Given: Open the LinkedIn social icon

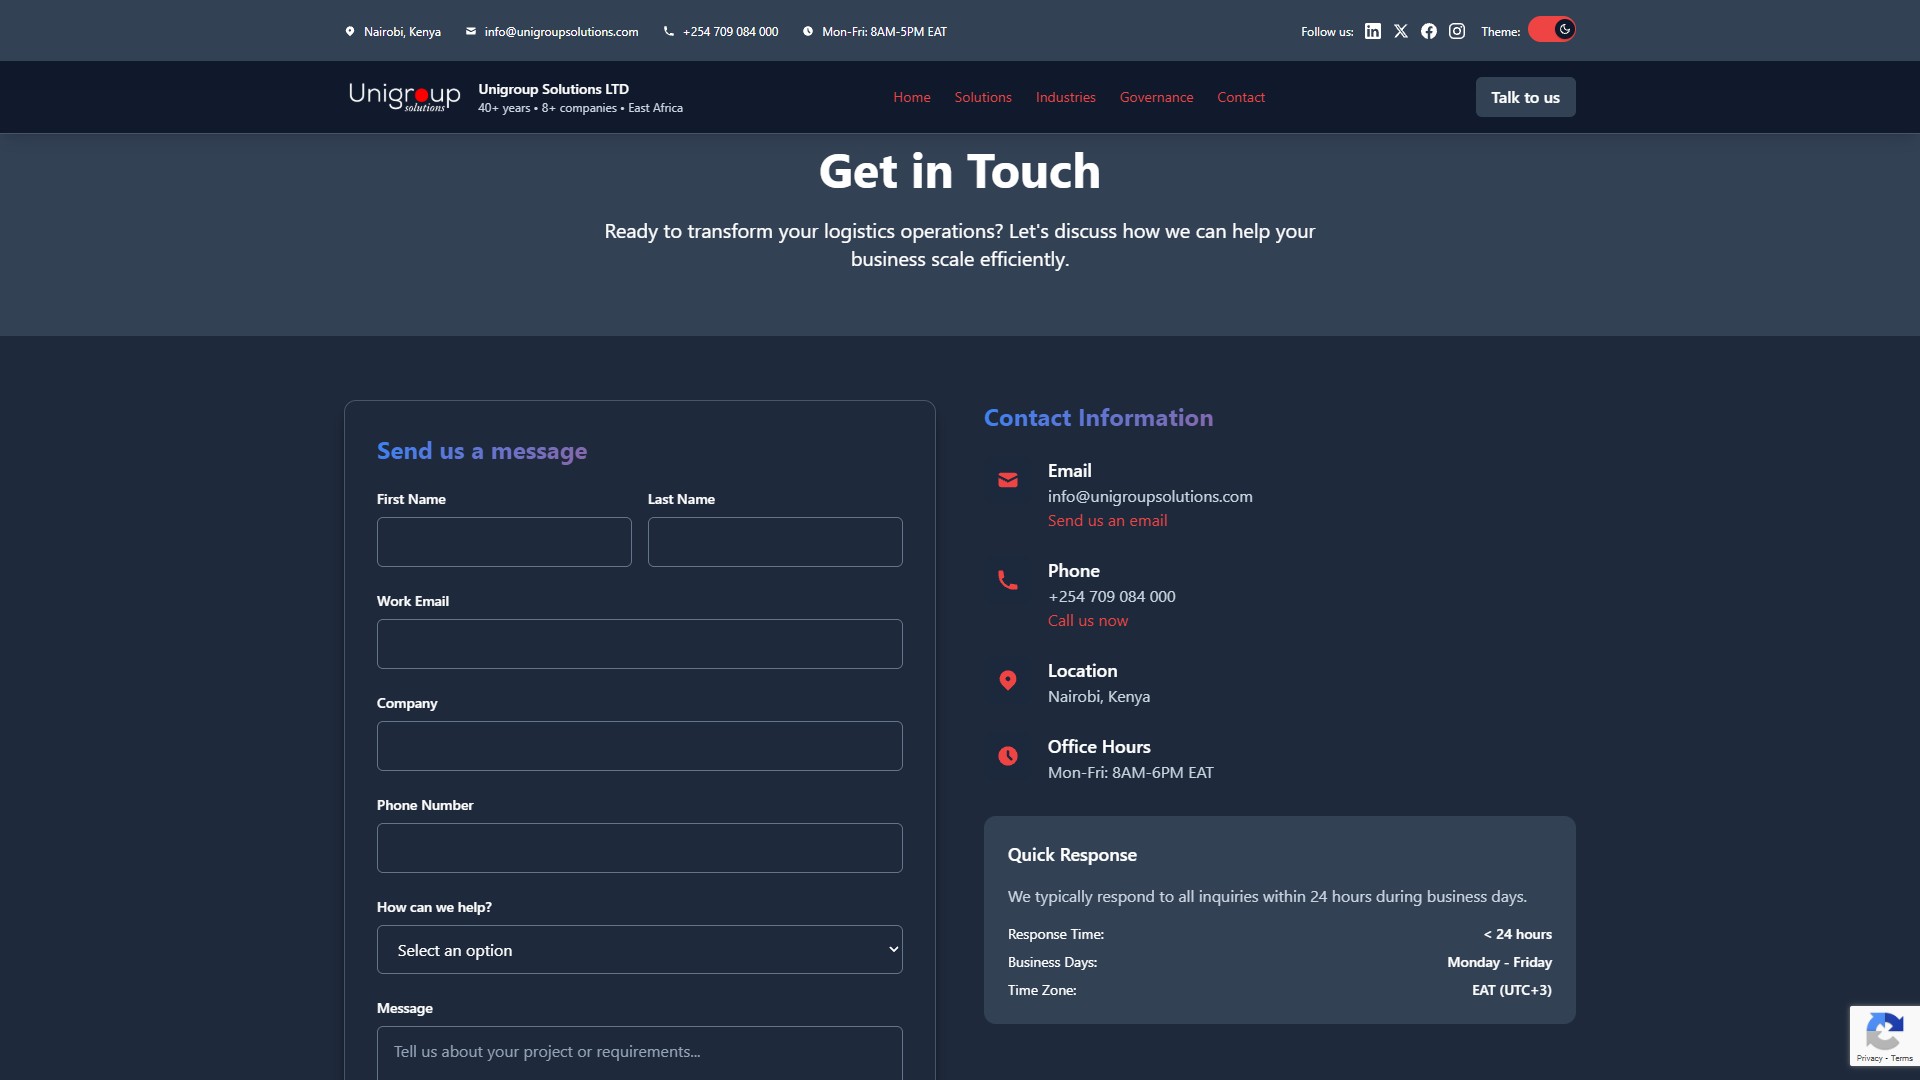Looking at the screenshot, I should [1371, 31].
